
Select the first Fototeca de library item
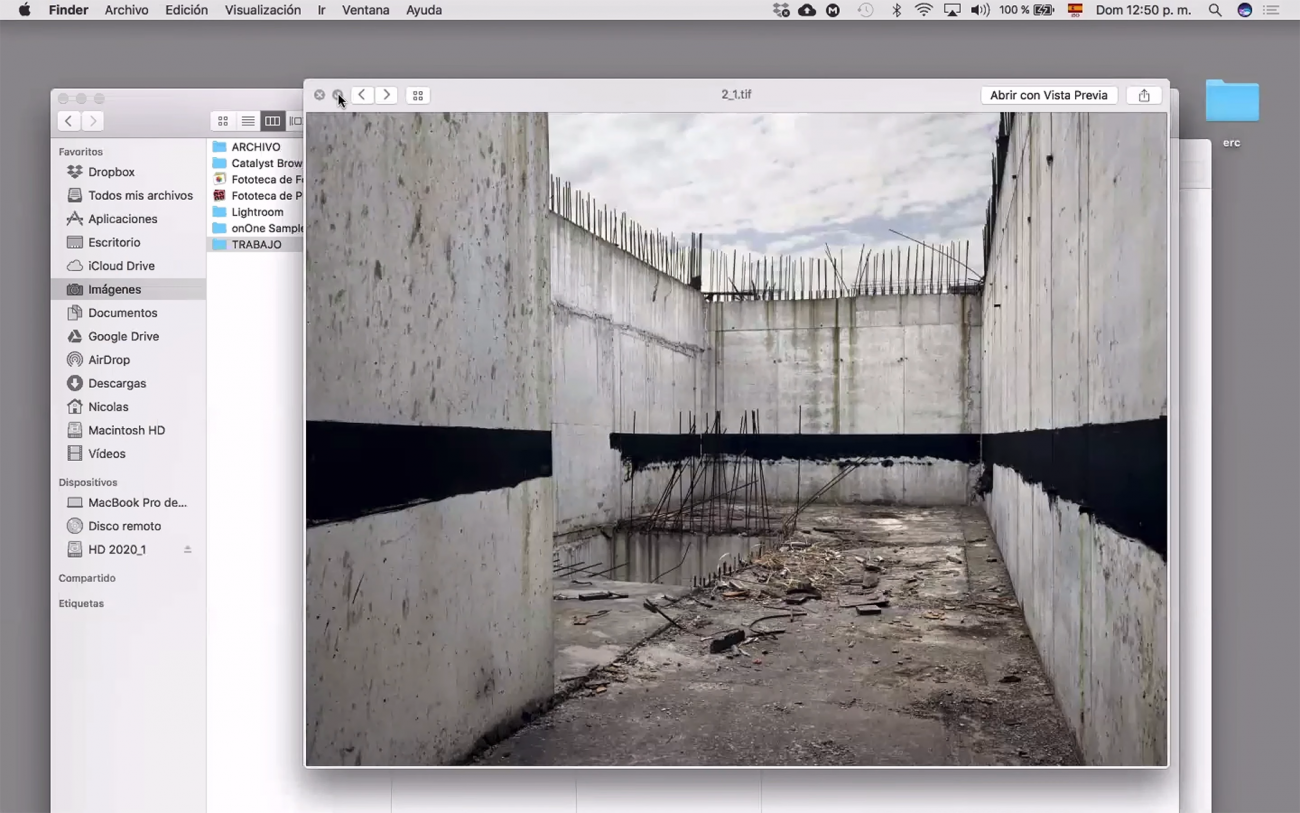pos(255,179)
